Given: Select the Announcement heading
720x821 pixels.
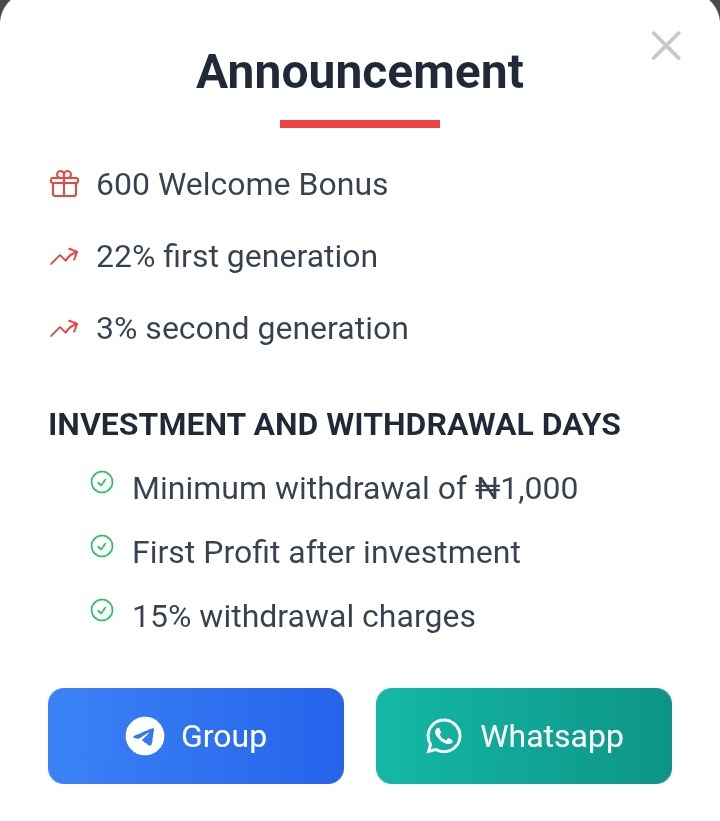Looking at the screenshot, I should coord(360,72).
